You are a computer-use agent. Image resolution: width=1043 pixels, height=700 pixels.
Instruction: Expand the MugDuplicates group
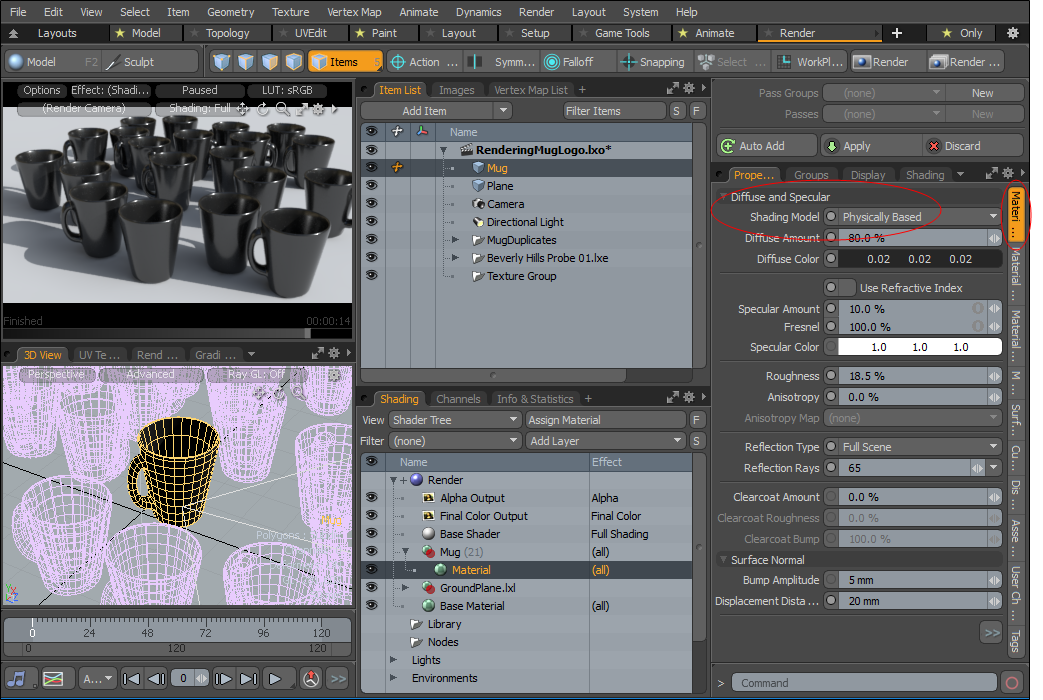(x=455, y=240)
